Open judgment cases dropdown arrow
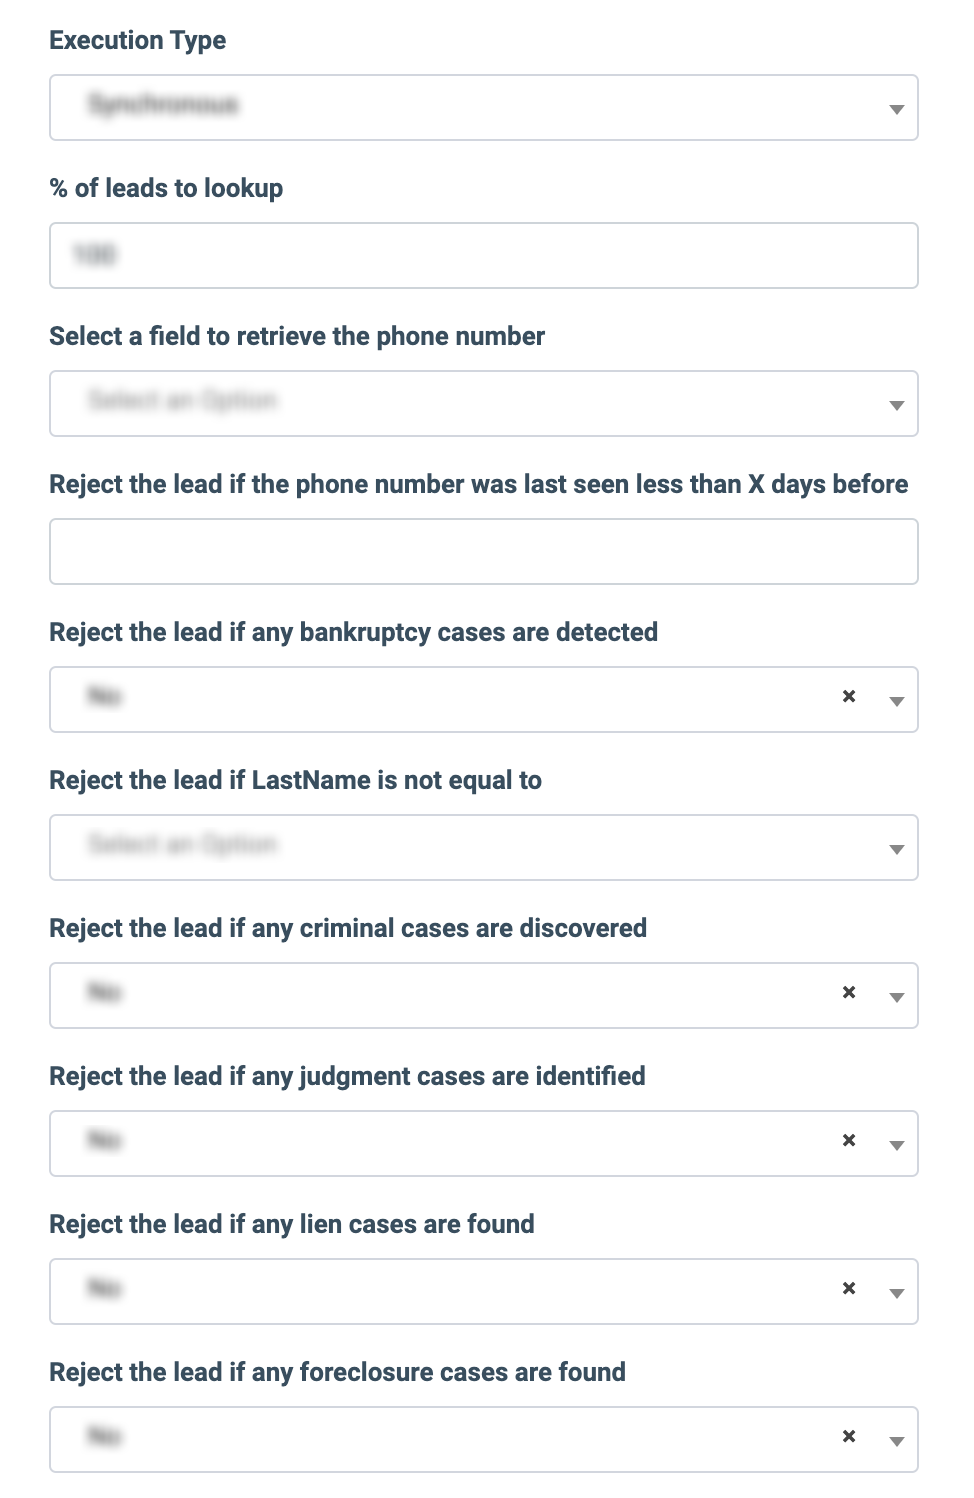Viewport: 974px width, 1498px height. pyautogui.click(x=896, y=1145)
